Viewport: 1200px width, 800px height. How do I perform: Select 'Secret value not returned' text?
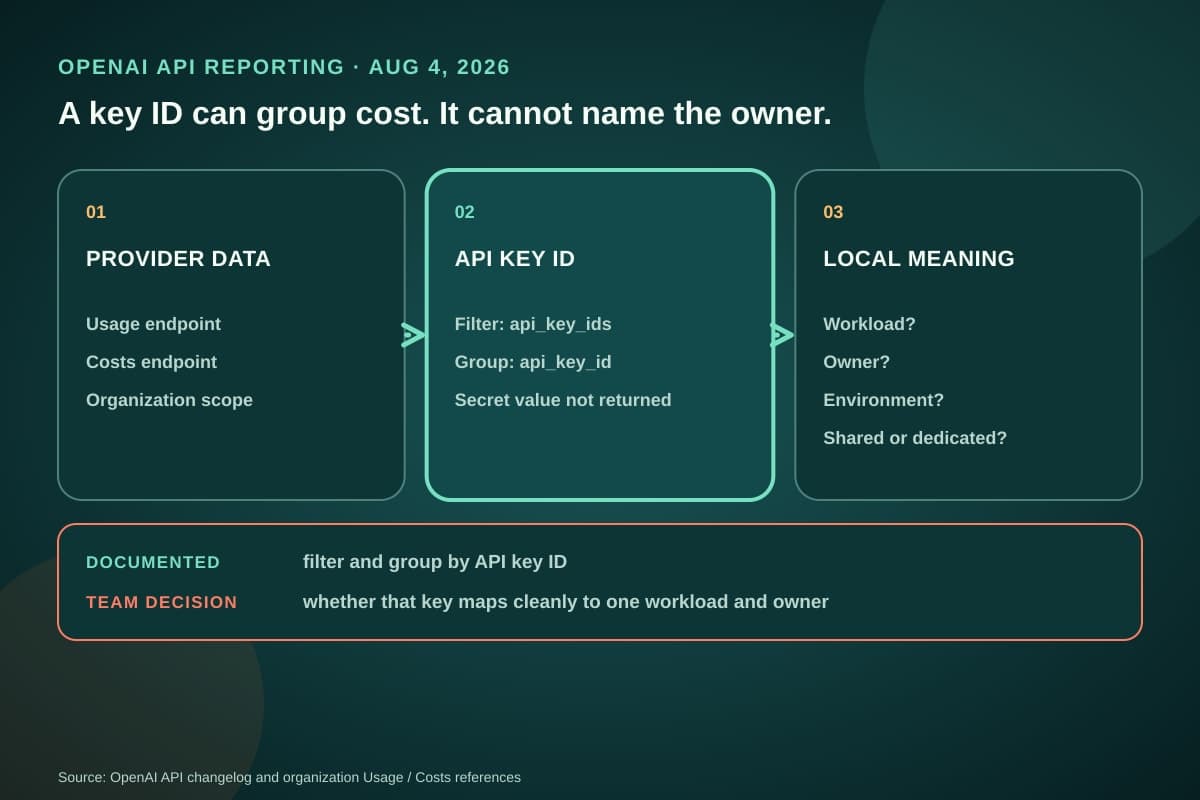click(563, 400)
